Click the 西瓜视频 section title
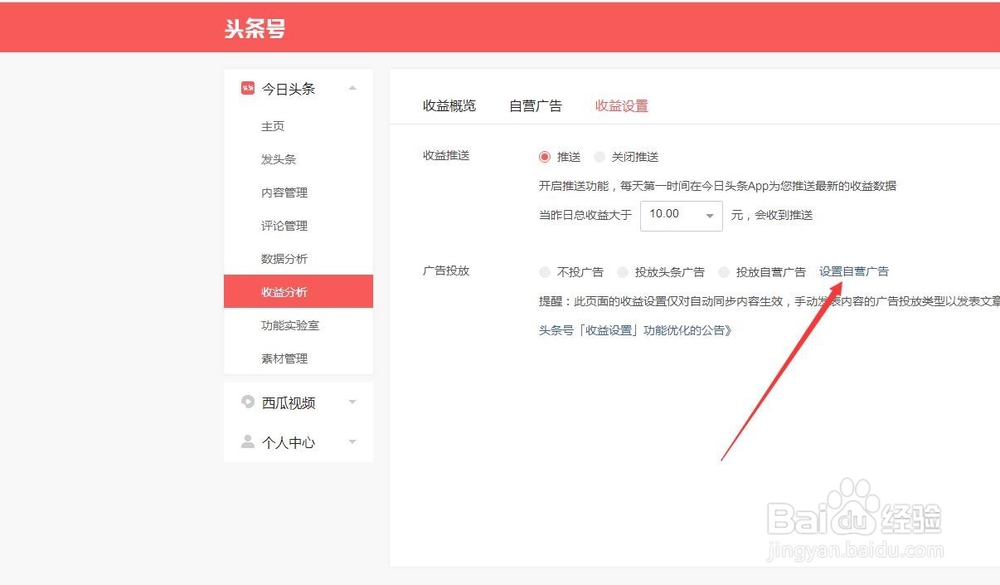The height and width of the screenshot is (585, 1000). point(288,403)
